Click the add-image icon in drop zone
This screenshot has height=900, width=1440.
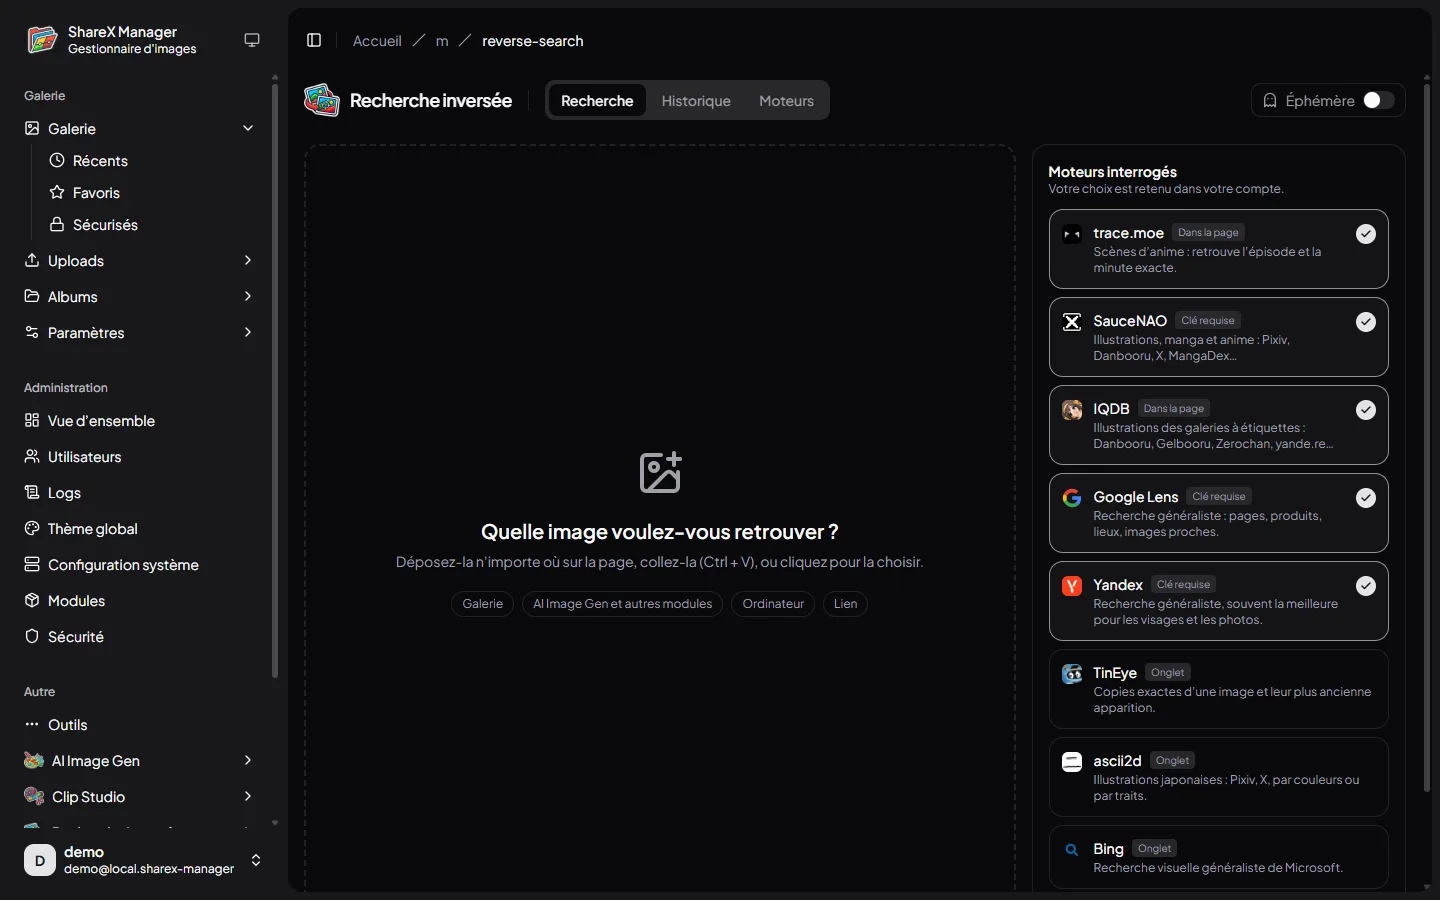660,472
